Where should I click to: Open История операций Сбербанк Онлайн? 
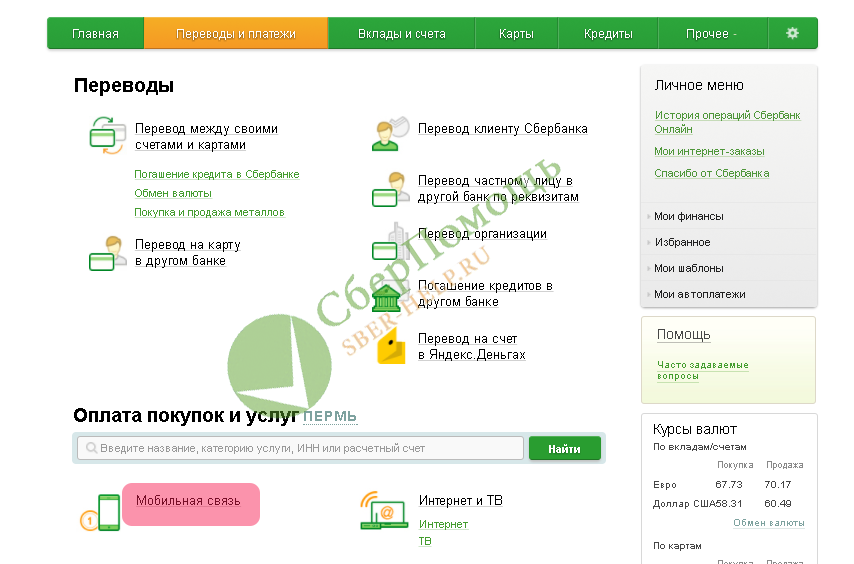click(x=727, y=122)
